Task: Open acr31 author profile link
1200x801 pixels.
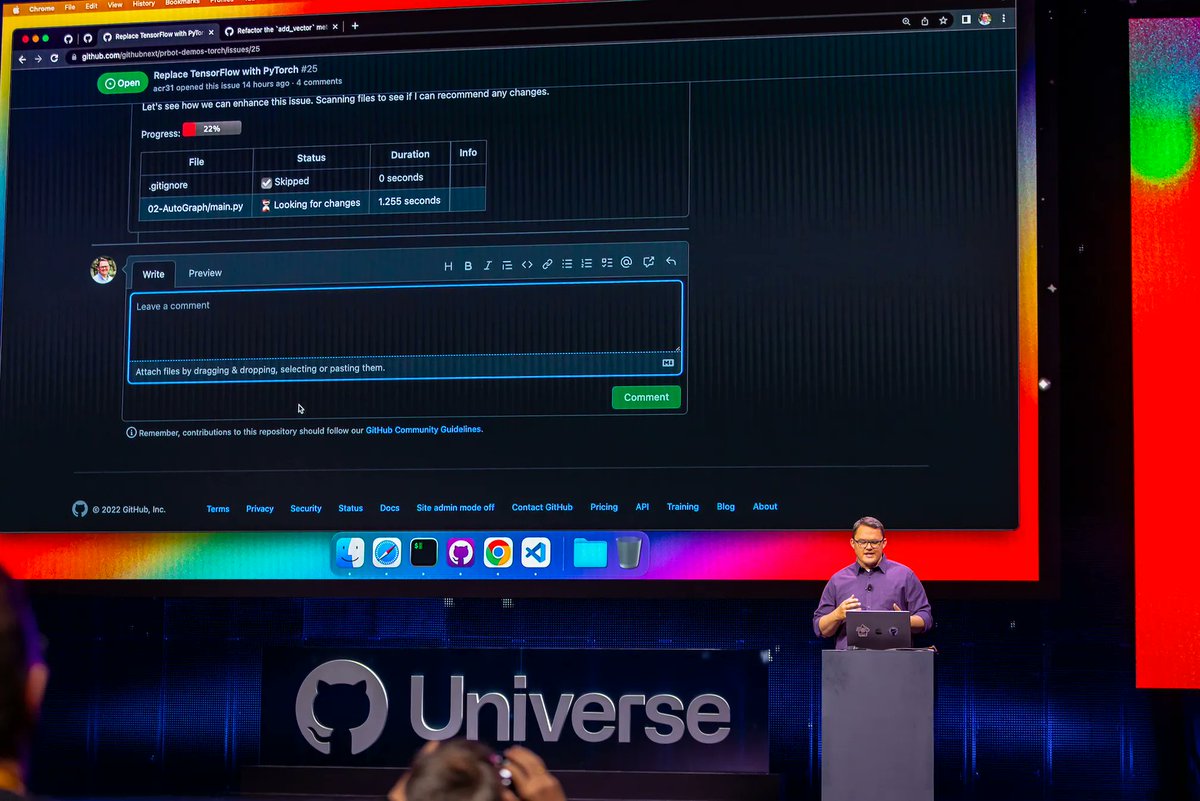Action: pos(163,86)
